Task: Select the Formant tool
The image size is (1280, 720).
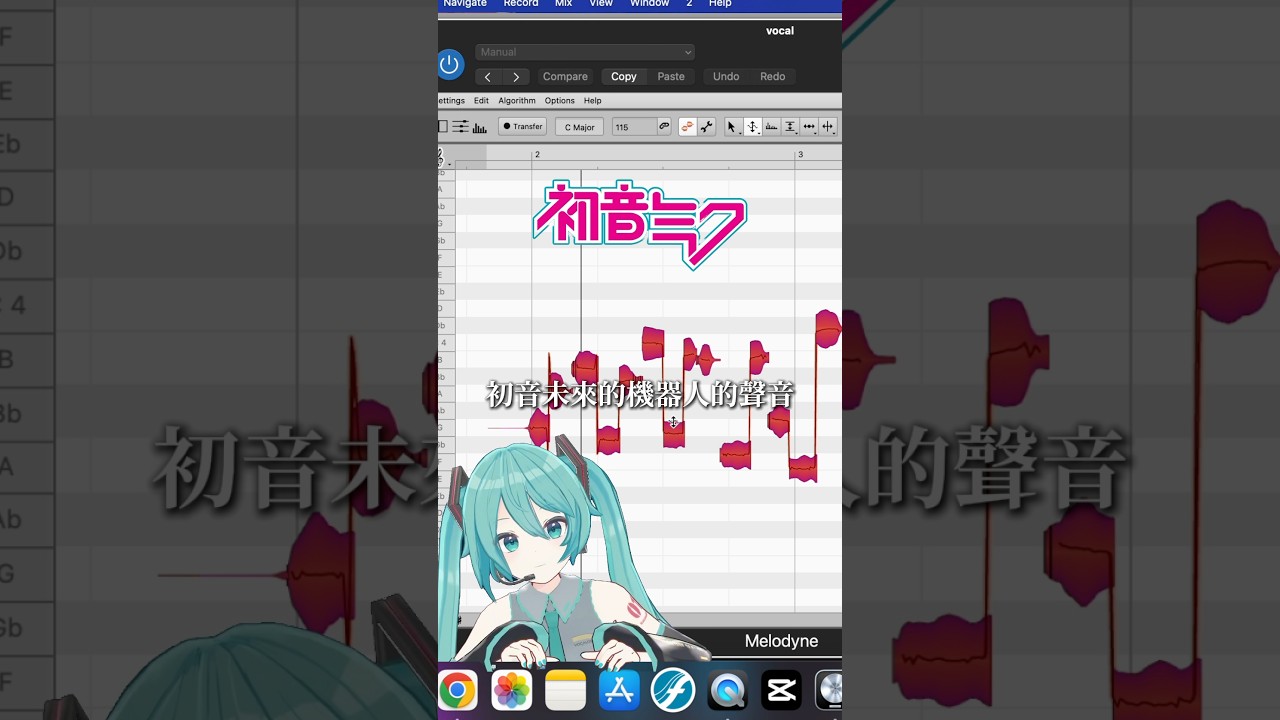Action: click(771, 127)
